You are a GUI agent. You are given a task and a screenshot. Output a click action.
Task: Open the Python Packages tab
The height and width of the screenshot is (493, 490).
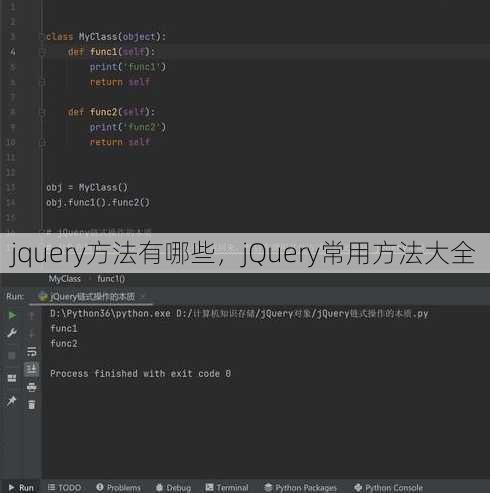coord(300,487)
